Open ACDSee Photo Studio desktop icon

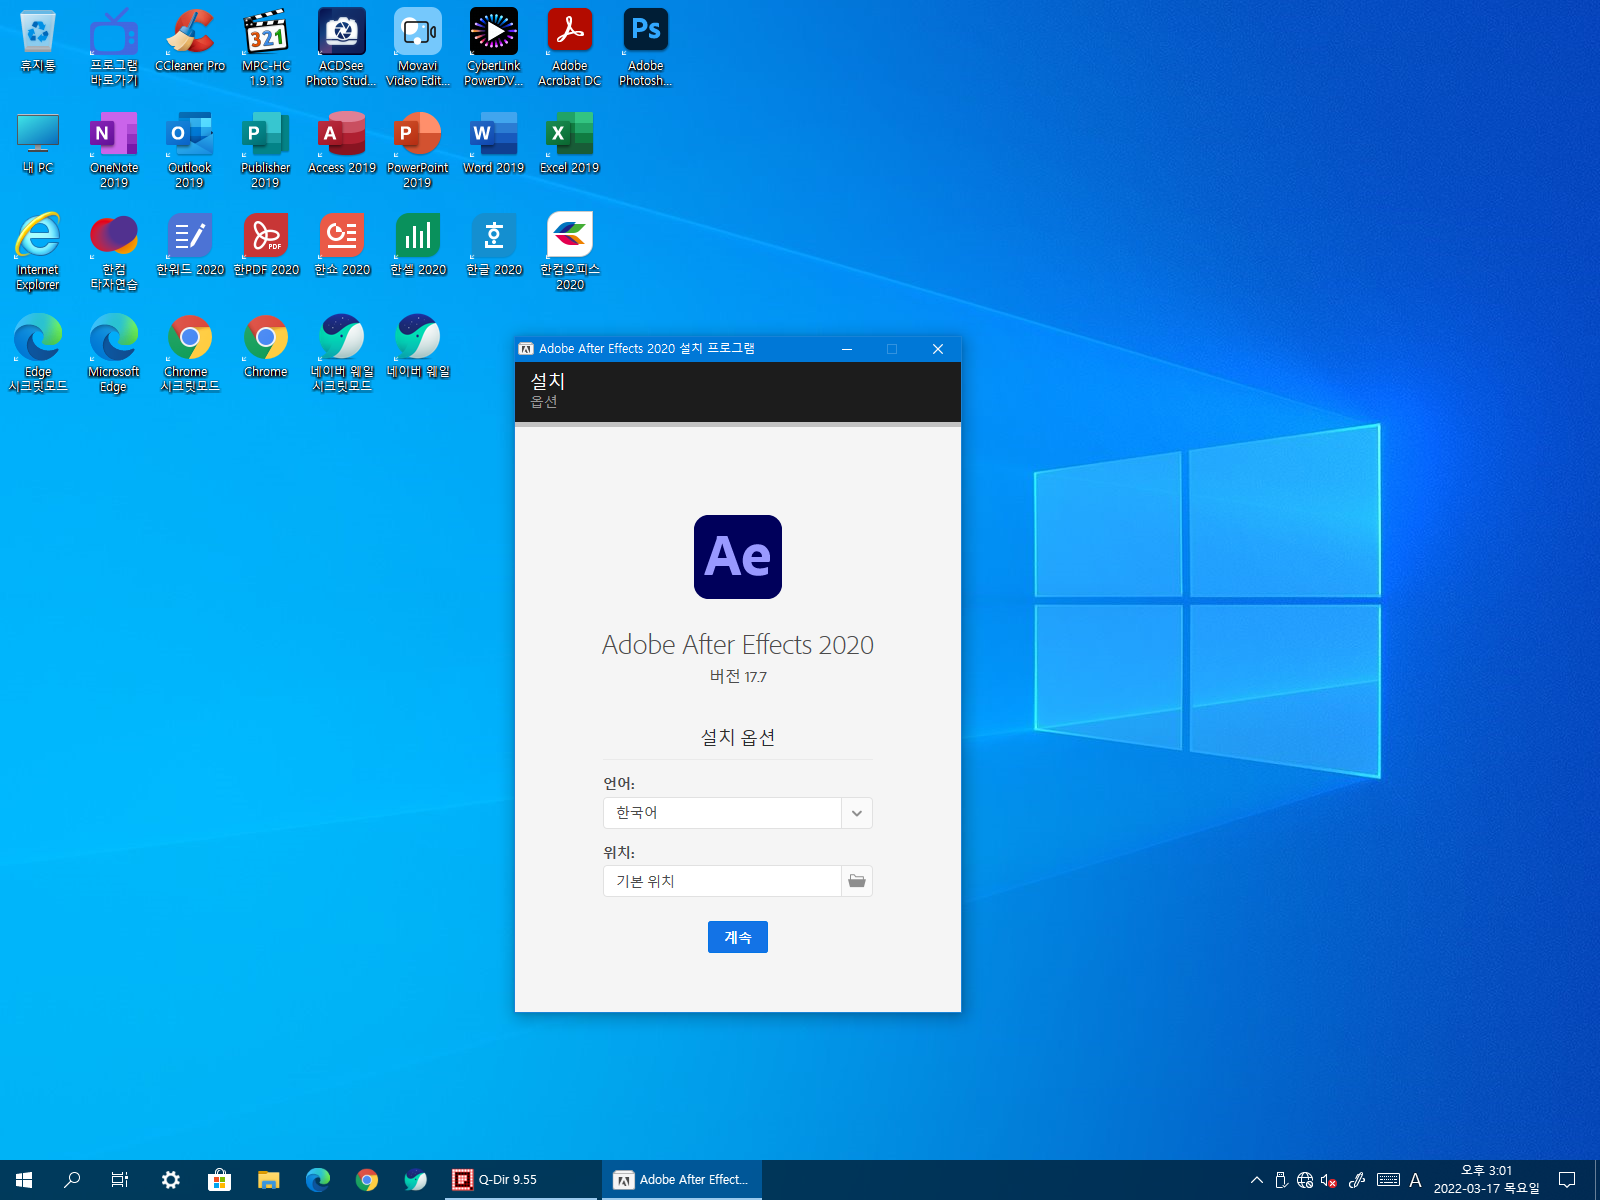(342, 48)
